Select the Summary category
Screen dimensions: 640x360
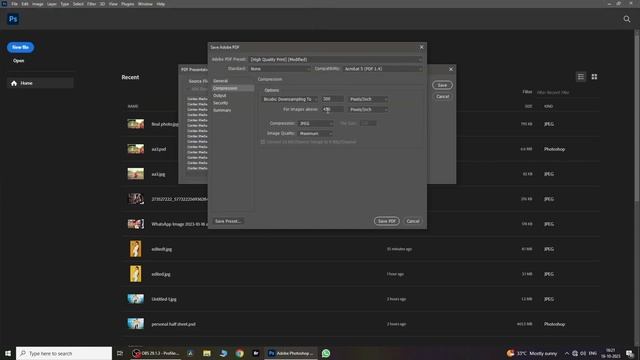pyautogui.click(x=222, y=110)
